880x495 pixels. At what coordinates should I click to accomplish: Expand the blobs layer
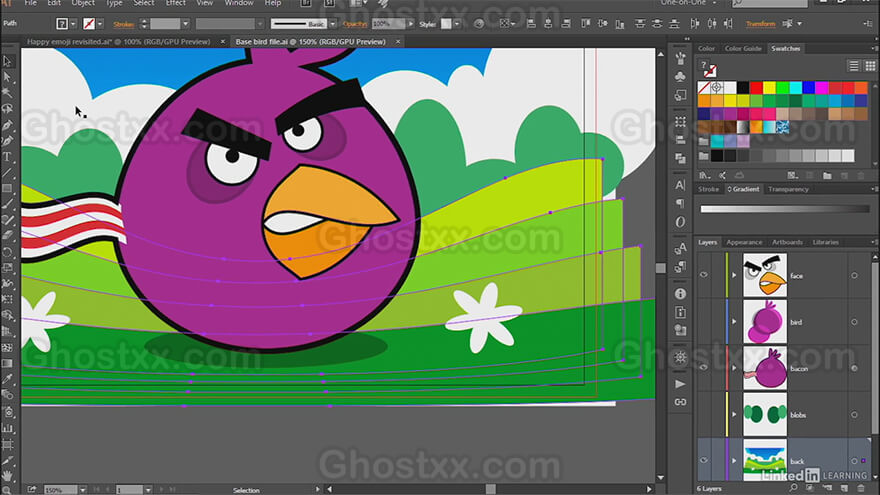tap(734, 414)
